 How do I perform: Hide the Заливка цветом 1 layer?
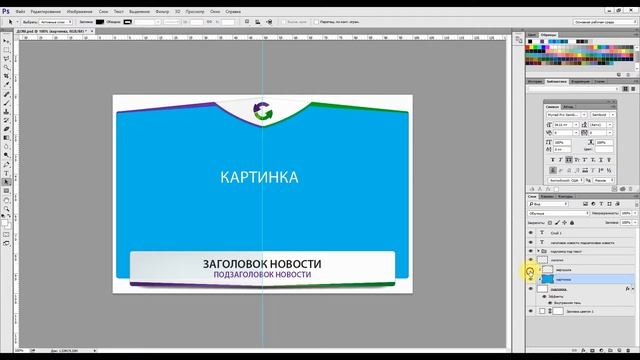click(531, 311)
